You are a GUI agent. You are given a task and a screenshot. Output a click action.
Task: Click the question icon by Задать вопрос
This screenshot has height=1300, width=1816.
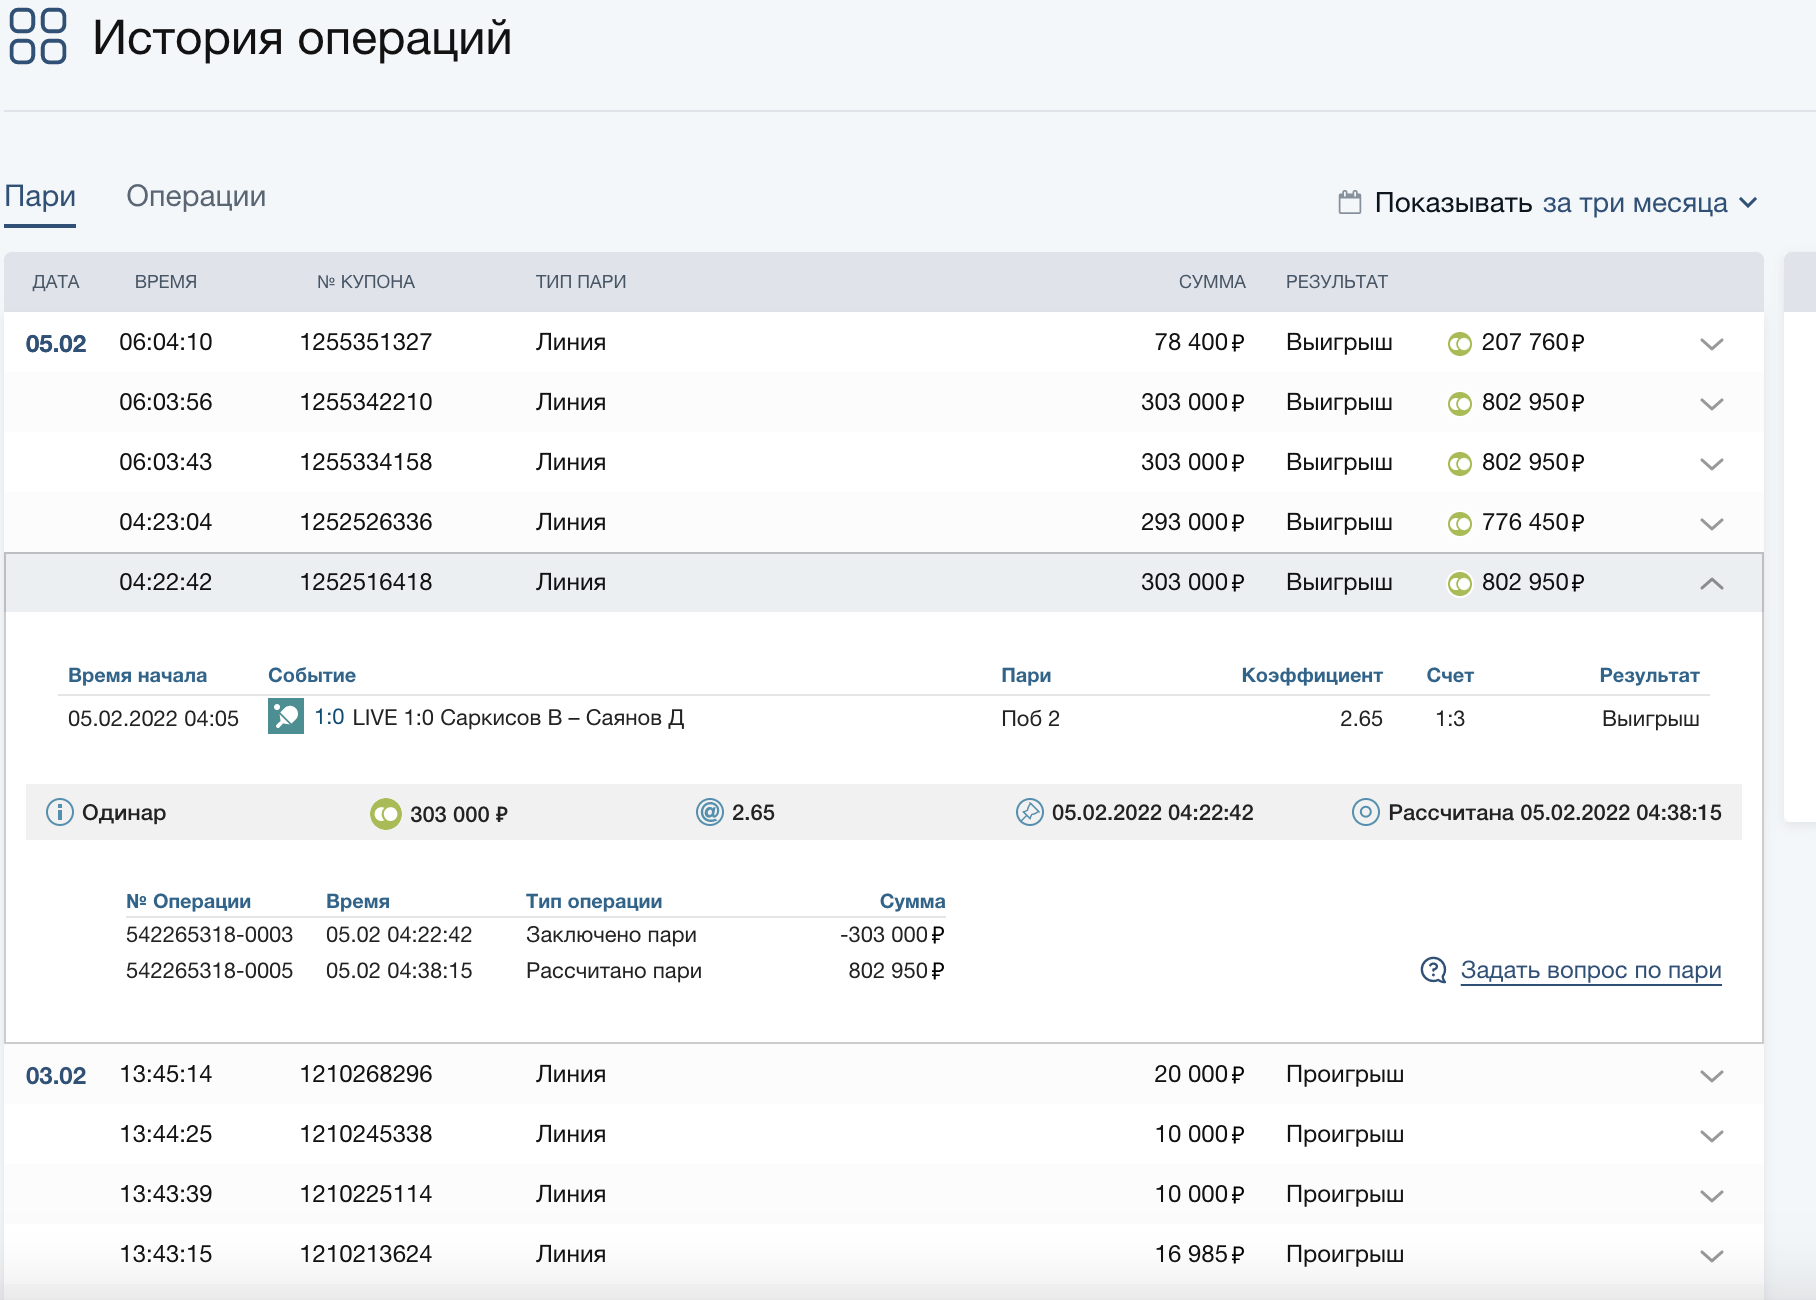click(x=1433, y=970)
